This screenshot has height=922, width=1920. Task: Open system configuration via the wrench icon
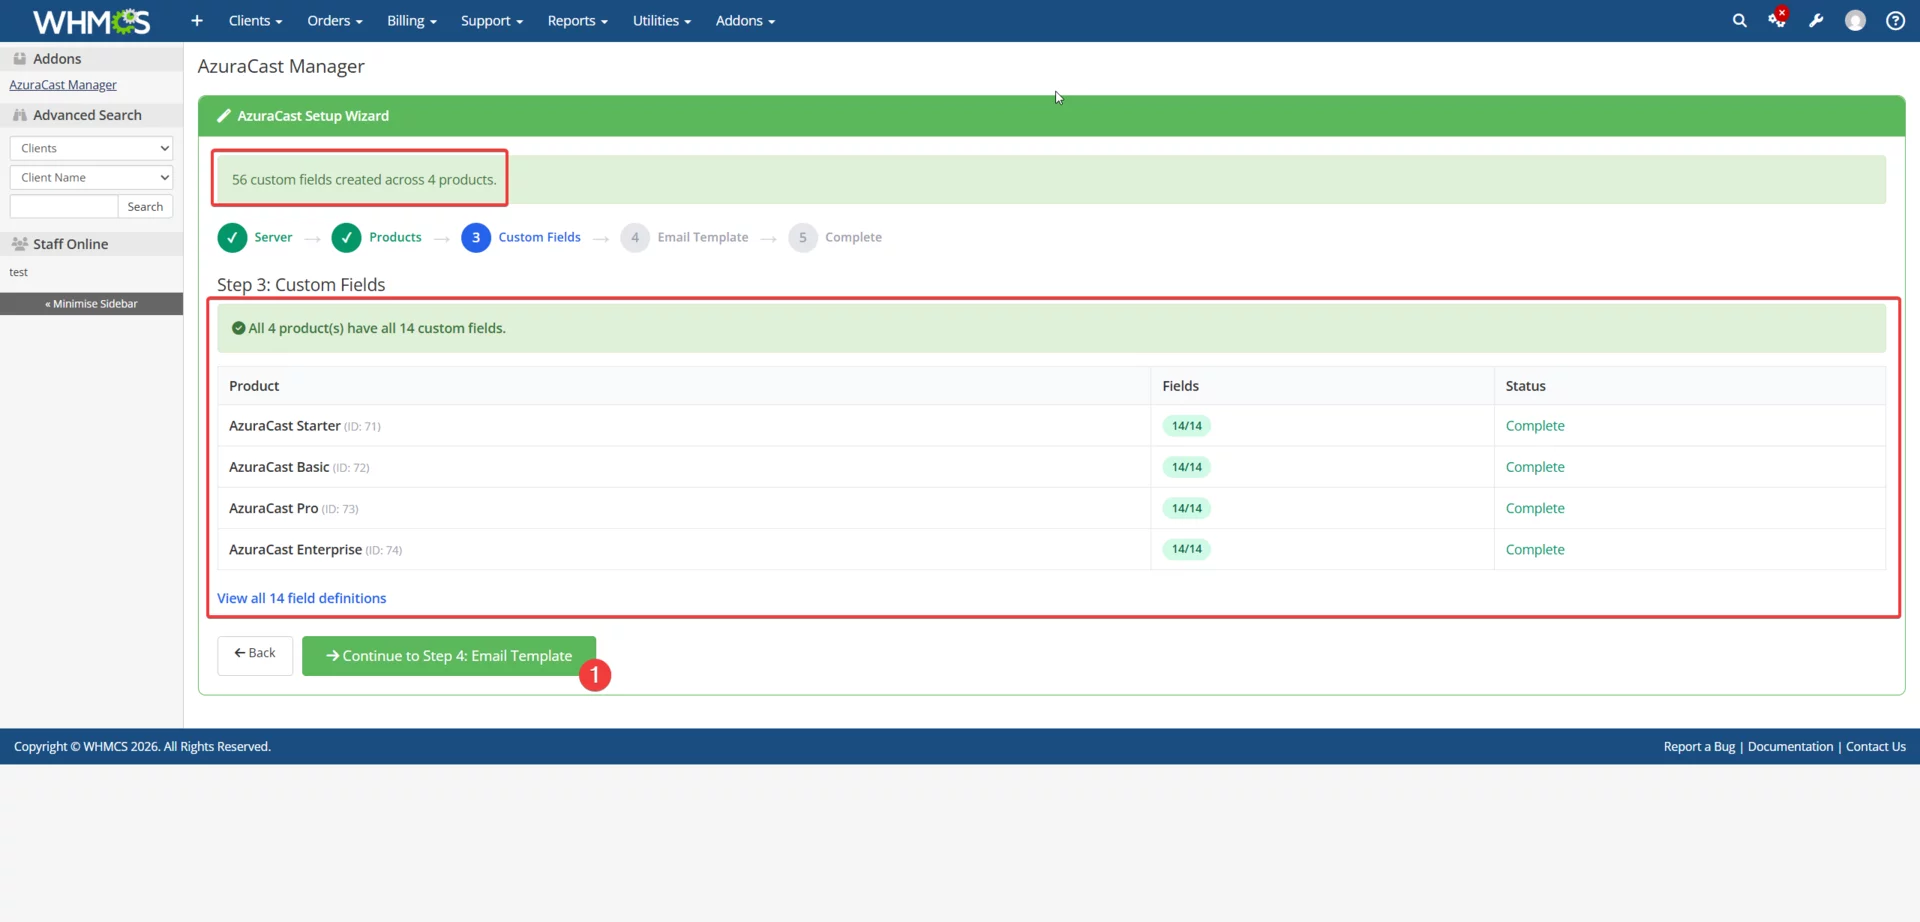[x=1818, y=20]
